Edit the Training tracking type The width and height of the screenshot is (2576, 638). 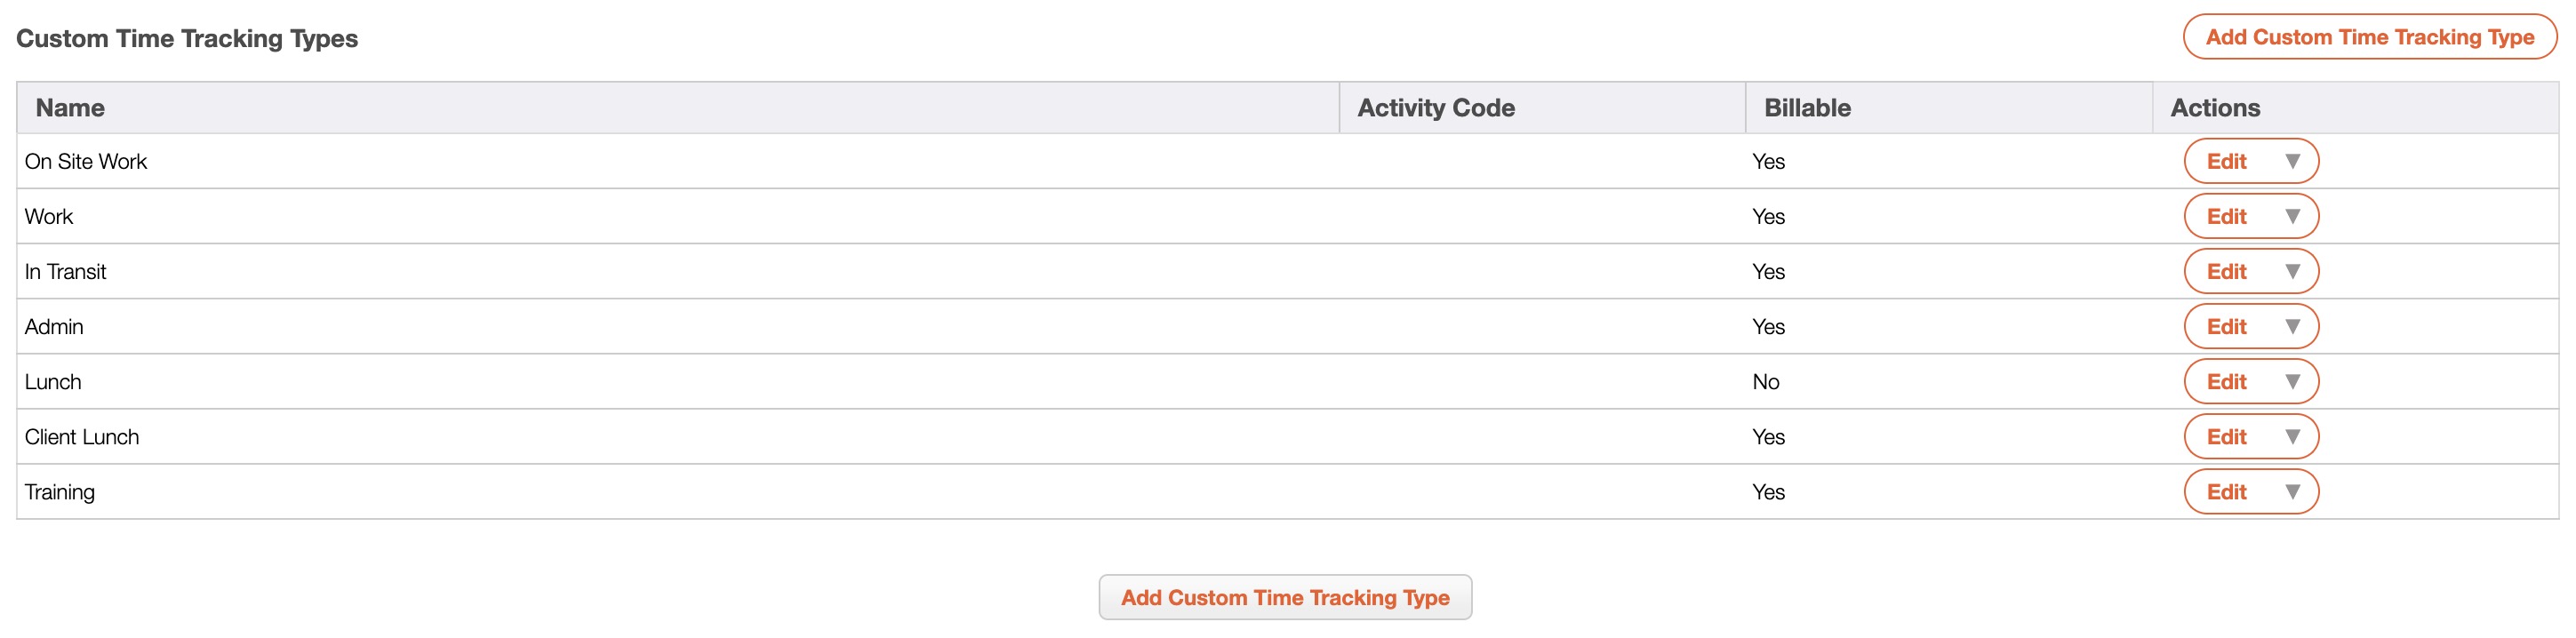coord(2227,492)
